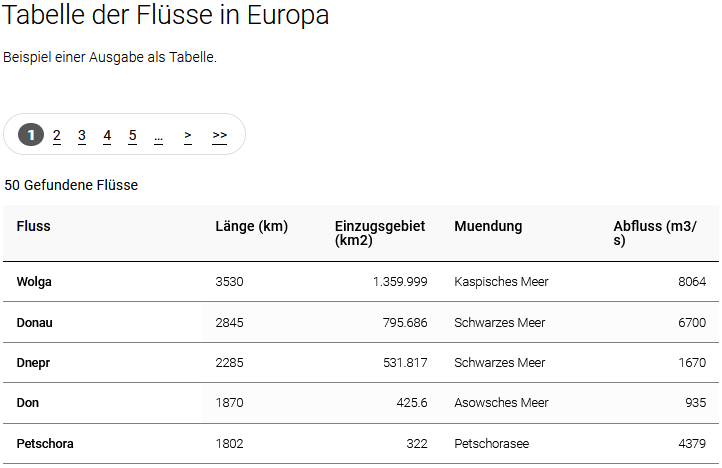
Task: Click the Muendung column header
Action: click(x=488, y=226)
